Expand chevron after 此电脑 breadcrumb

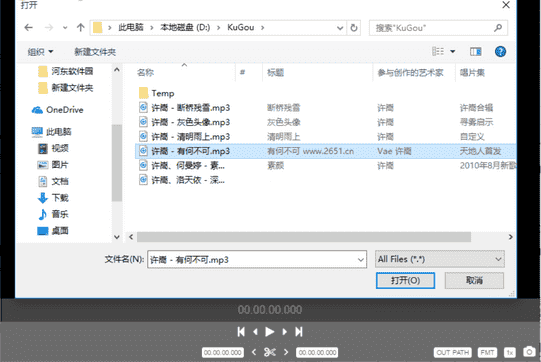coord(151,28)
